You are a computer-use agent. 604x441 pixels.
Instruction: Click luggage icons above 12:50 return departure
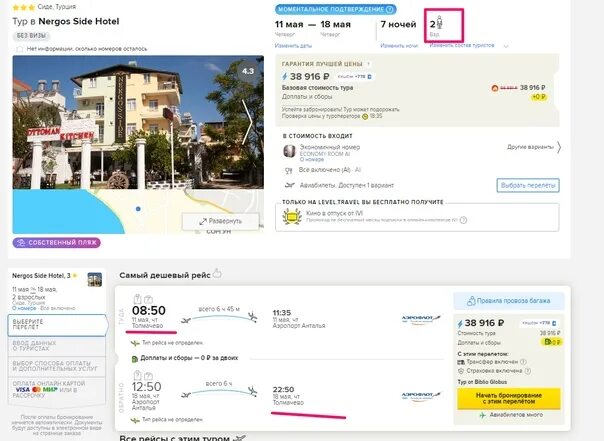tap(143, 375)
